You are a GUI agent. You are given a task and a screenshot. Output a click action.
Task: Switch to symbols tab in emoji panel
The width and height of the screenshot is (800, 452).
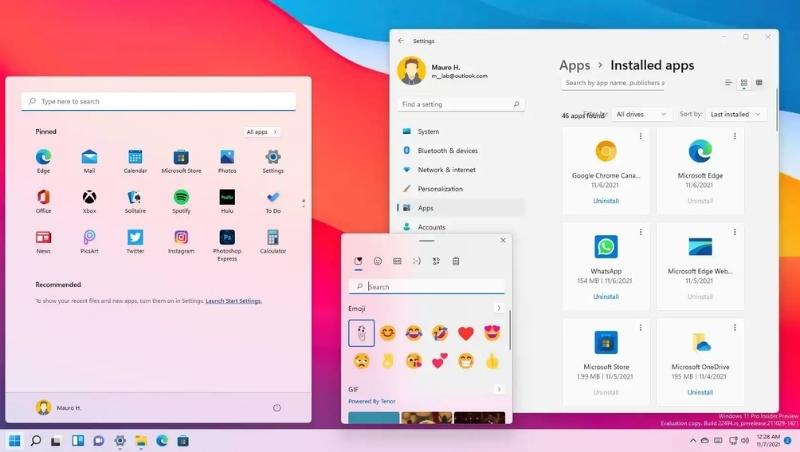[436, 261]
